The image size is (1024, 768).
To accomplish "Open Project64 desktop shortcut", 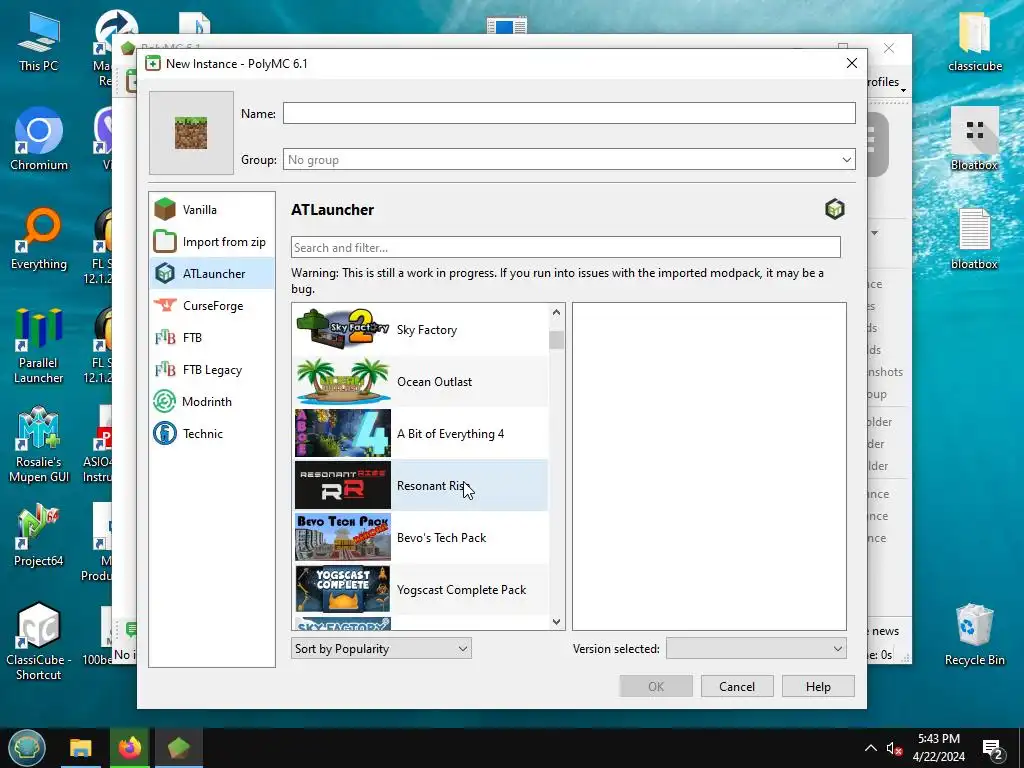I will coord(39,536).
